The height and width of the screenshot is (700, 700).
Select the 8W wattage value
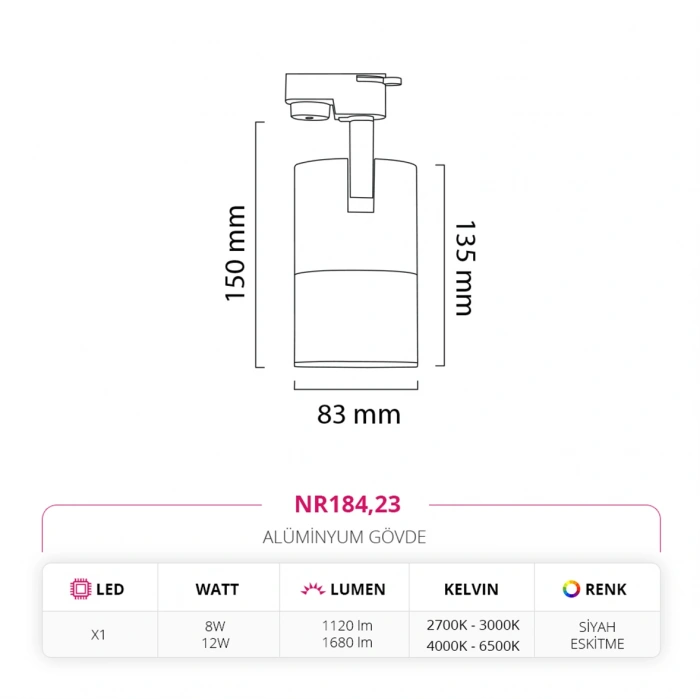click(x=216, y=625)
